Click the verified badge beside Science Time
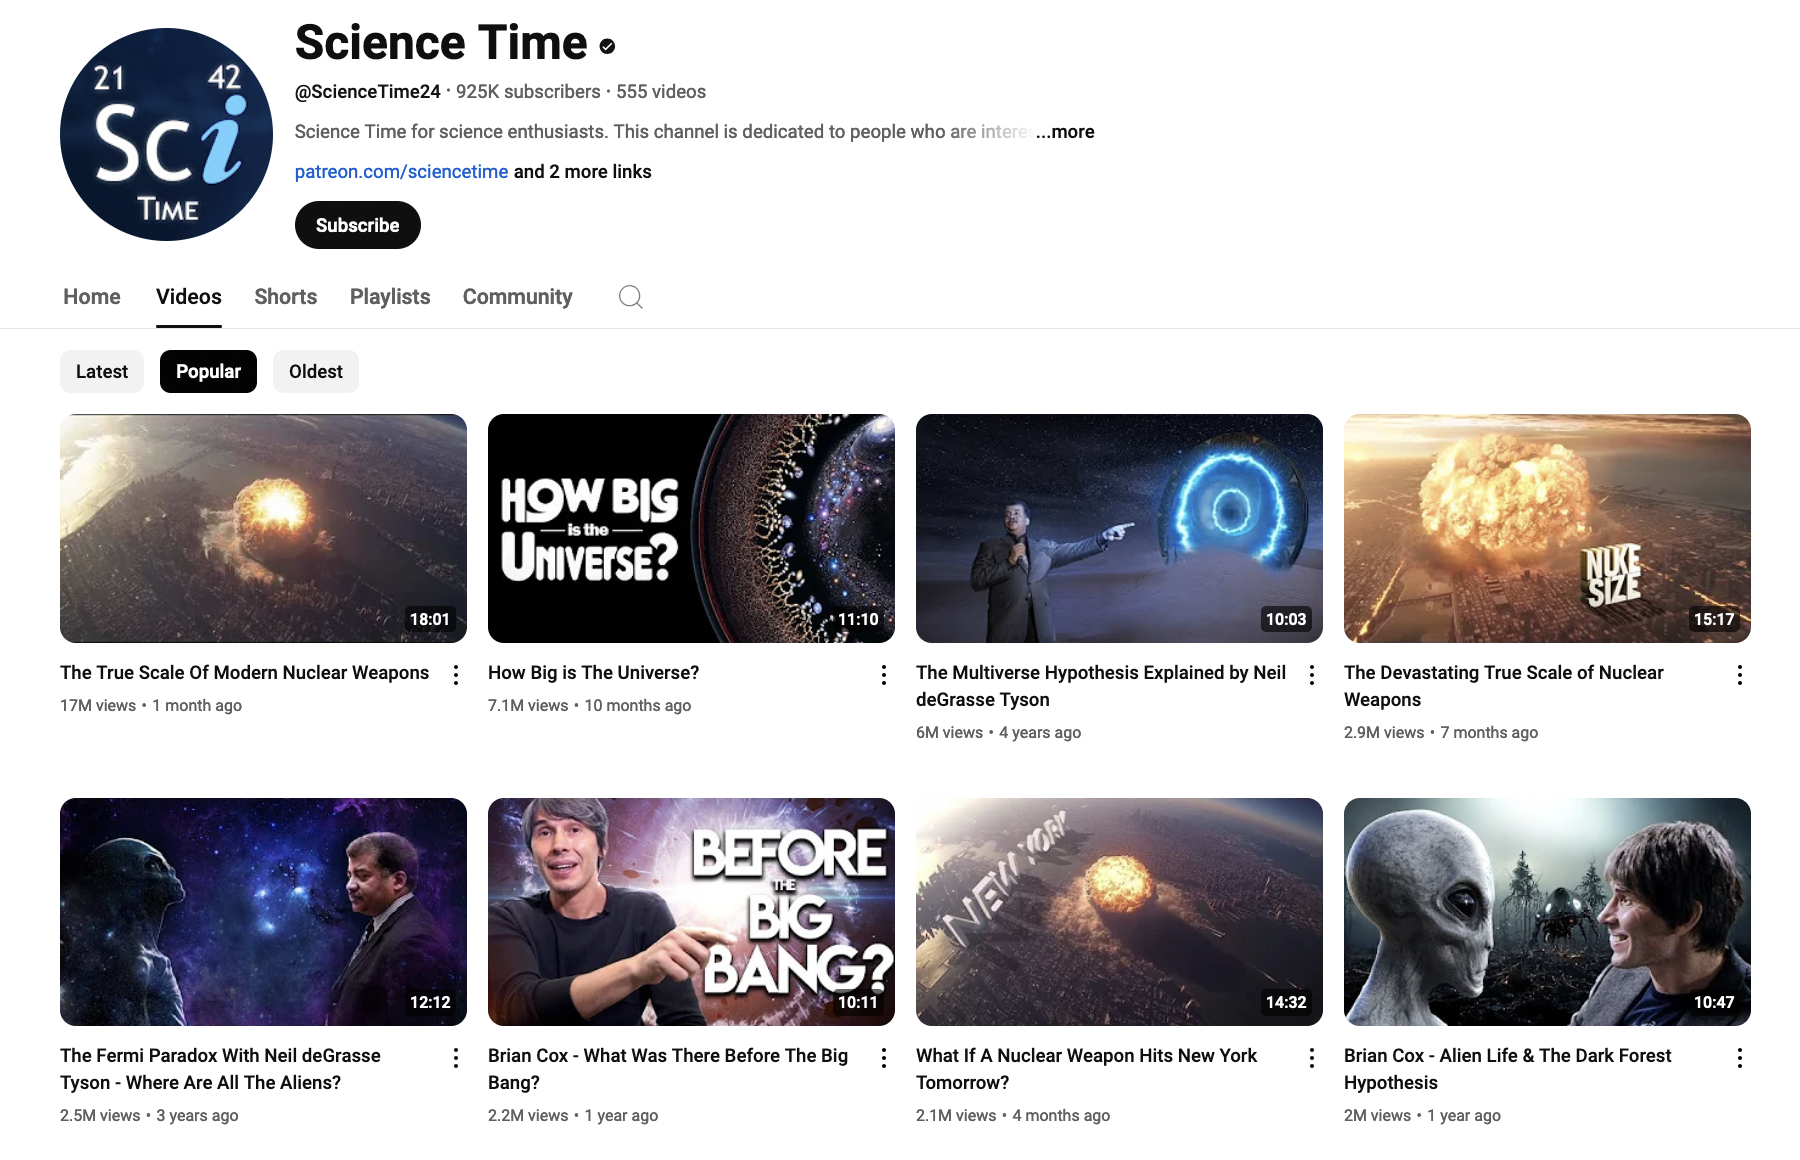 tap(607, 46)
